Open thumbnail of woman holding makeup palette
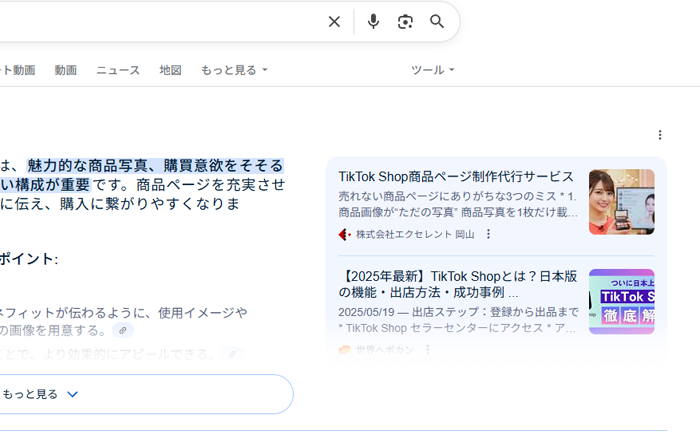Viewport: 700px width, 440px height. pos(621,202)
